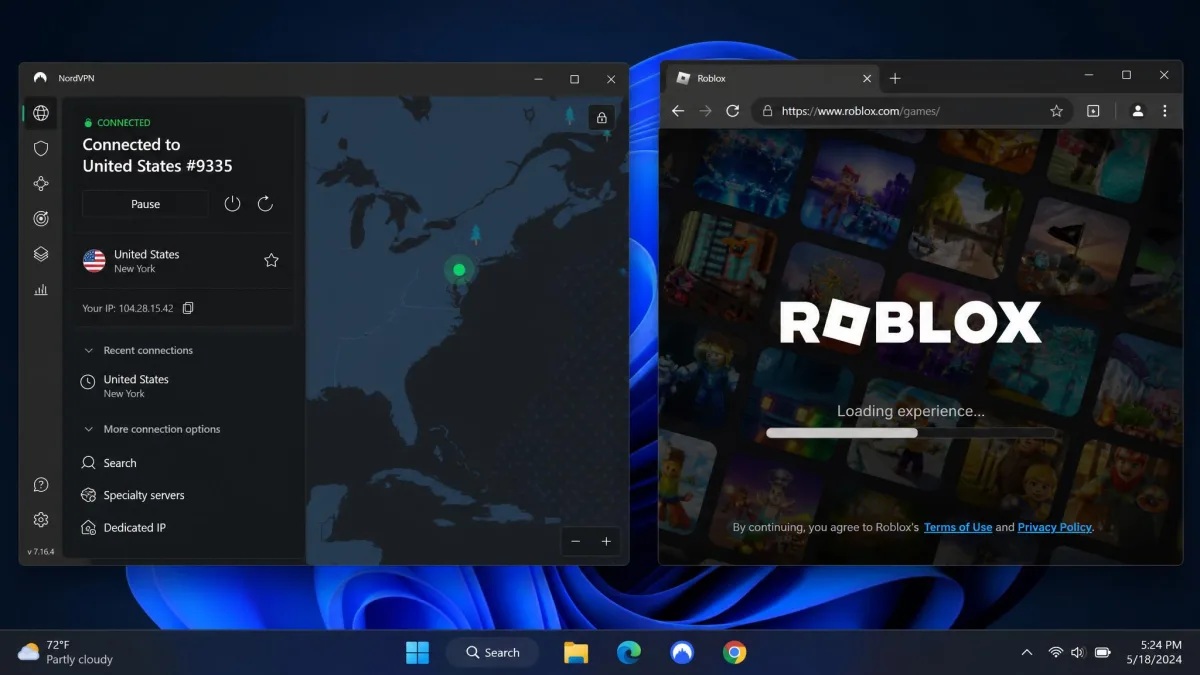Image resolution: width=1200 pixels, height=675 pixels.
Task: Open the NordVPN help question mark icon
Action: [41, 485]
